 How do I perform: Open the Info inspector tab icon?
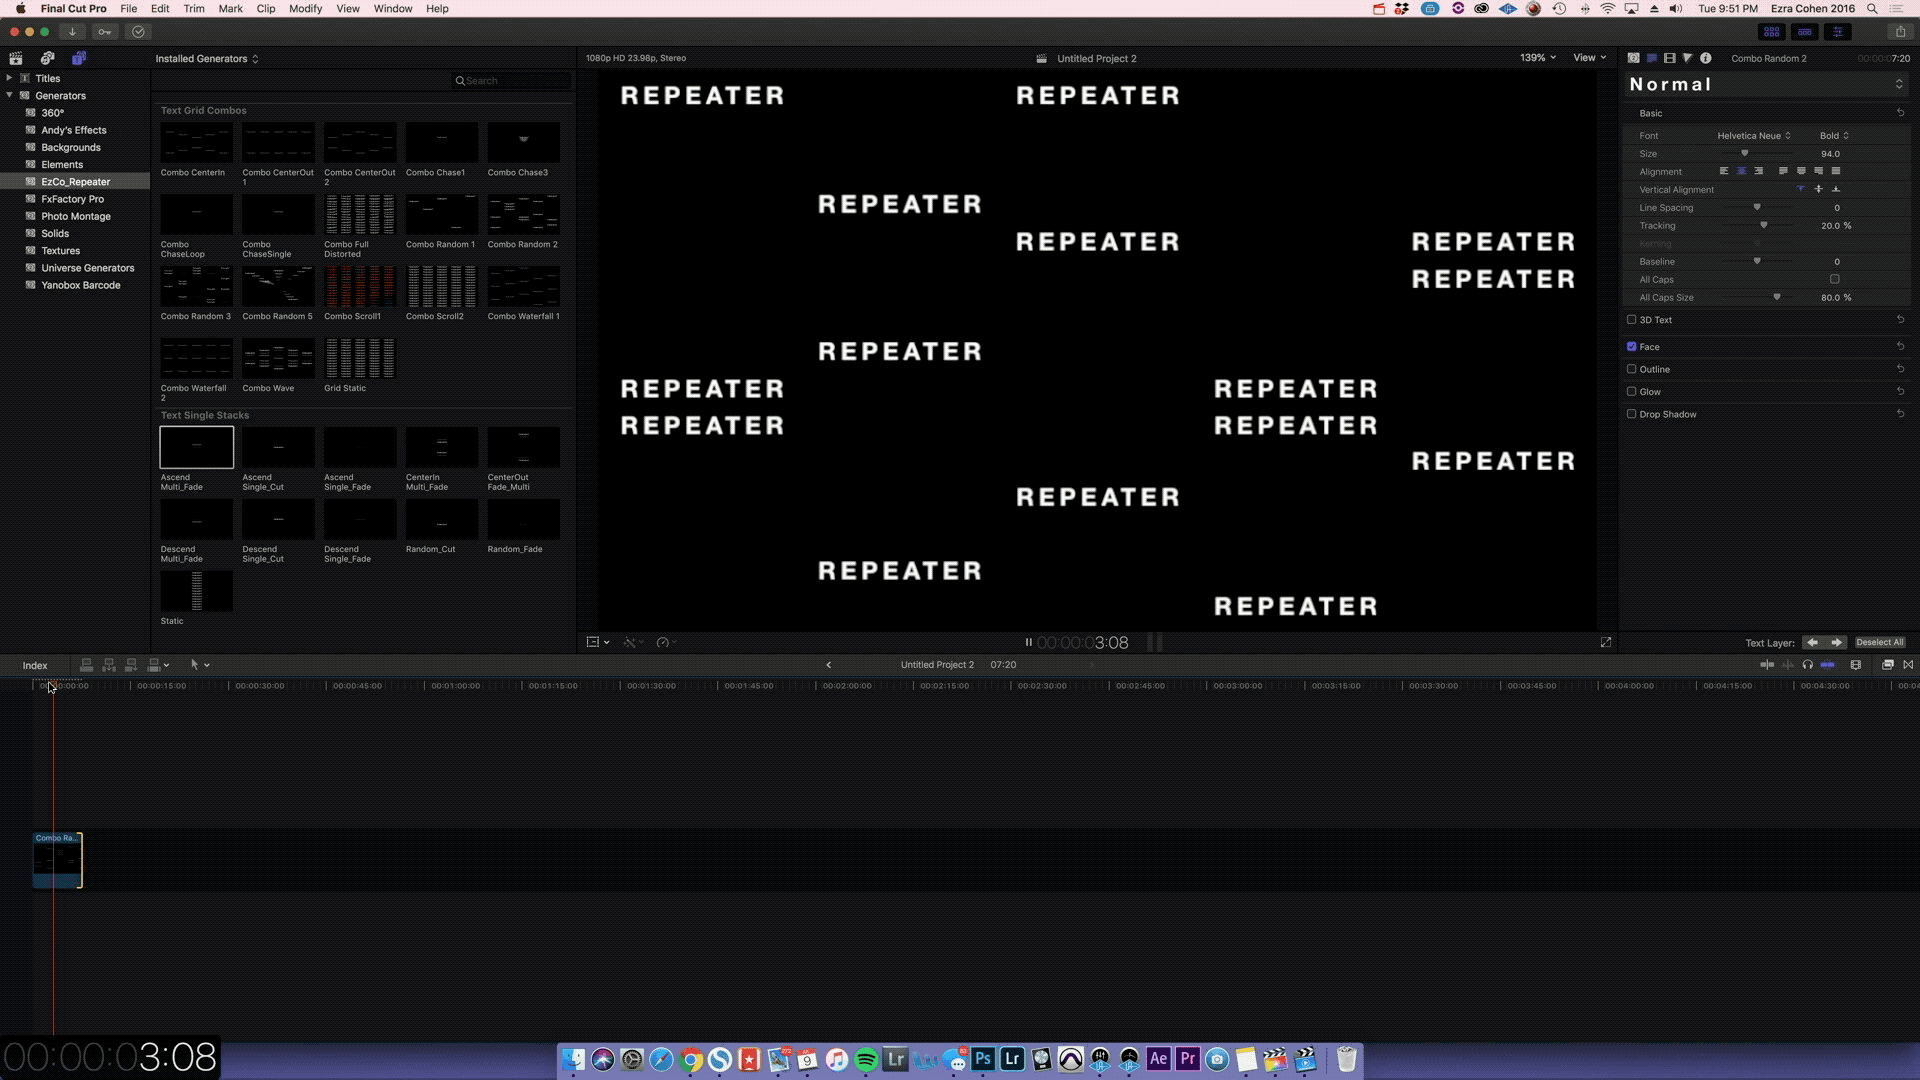coord(1706,58)
